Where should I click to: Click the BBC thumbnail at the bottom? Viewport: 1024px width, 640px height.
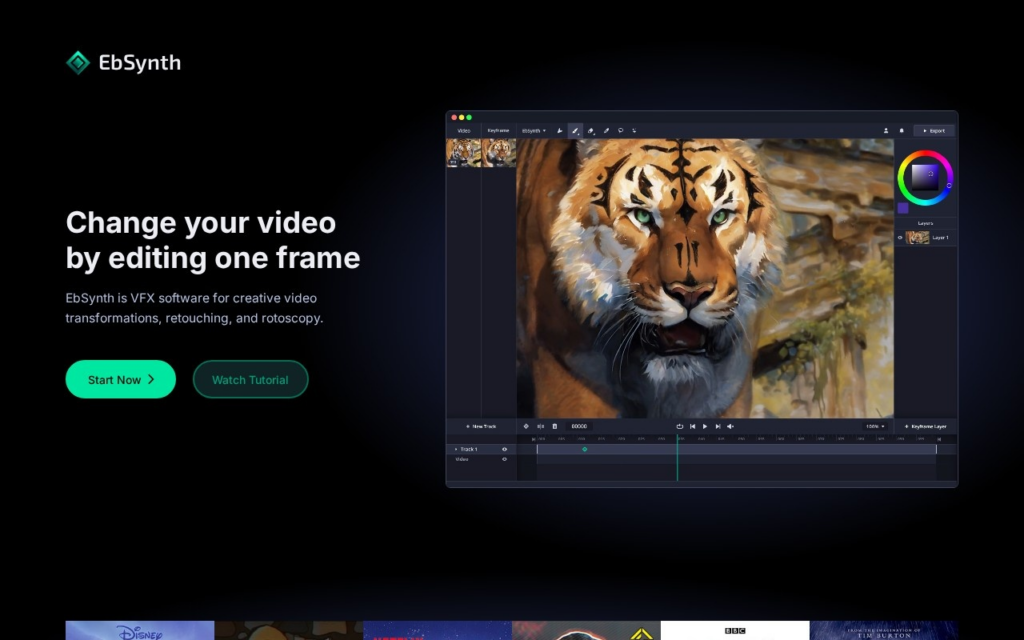[735, 630]
